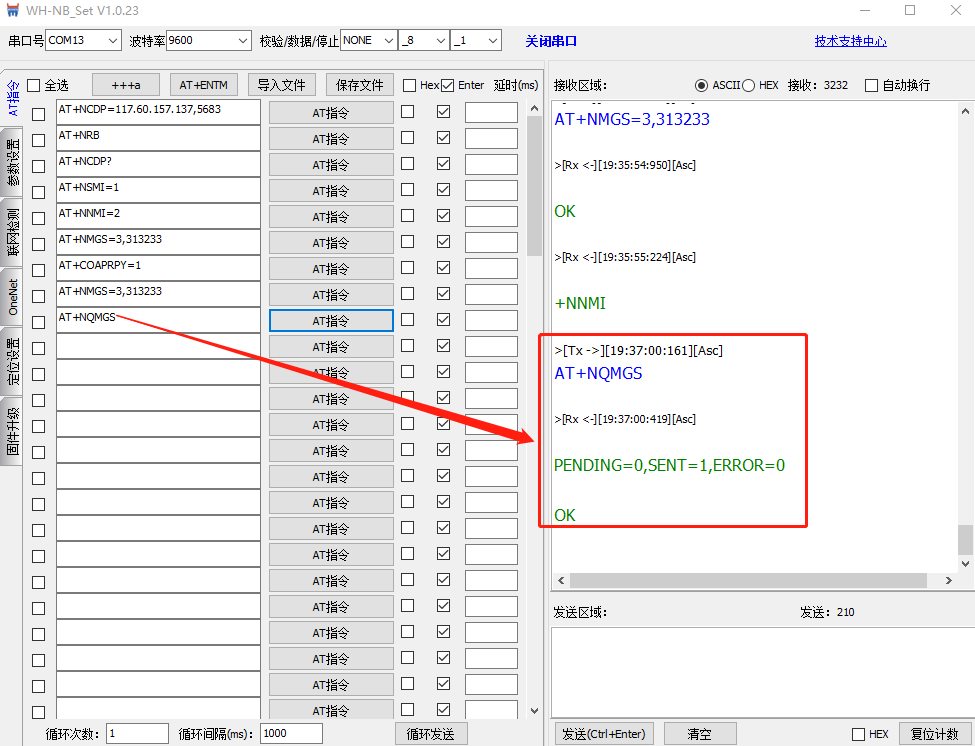Click the receive area scroll-up arrow
This screenshot has height=746, width=975.
point(965,111)
